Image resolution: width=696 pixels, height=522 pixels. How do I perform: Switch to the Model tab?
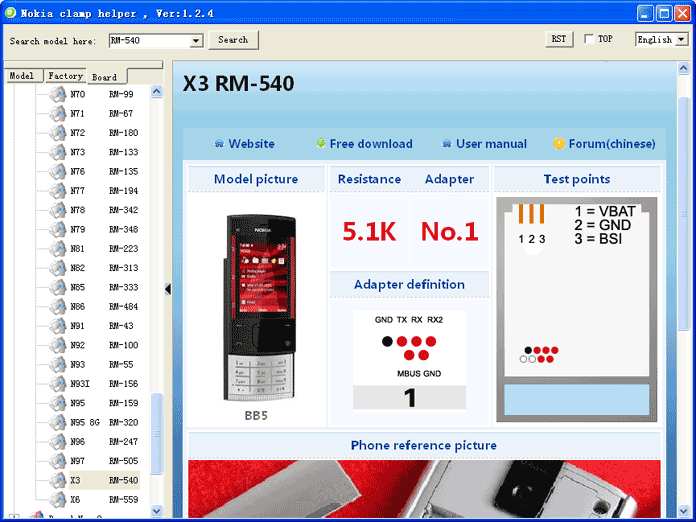[23, 76]
